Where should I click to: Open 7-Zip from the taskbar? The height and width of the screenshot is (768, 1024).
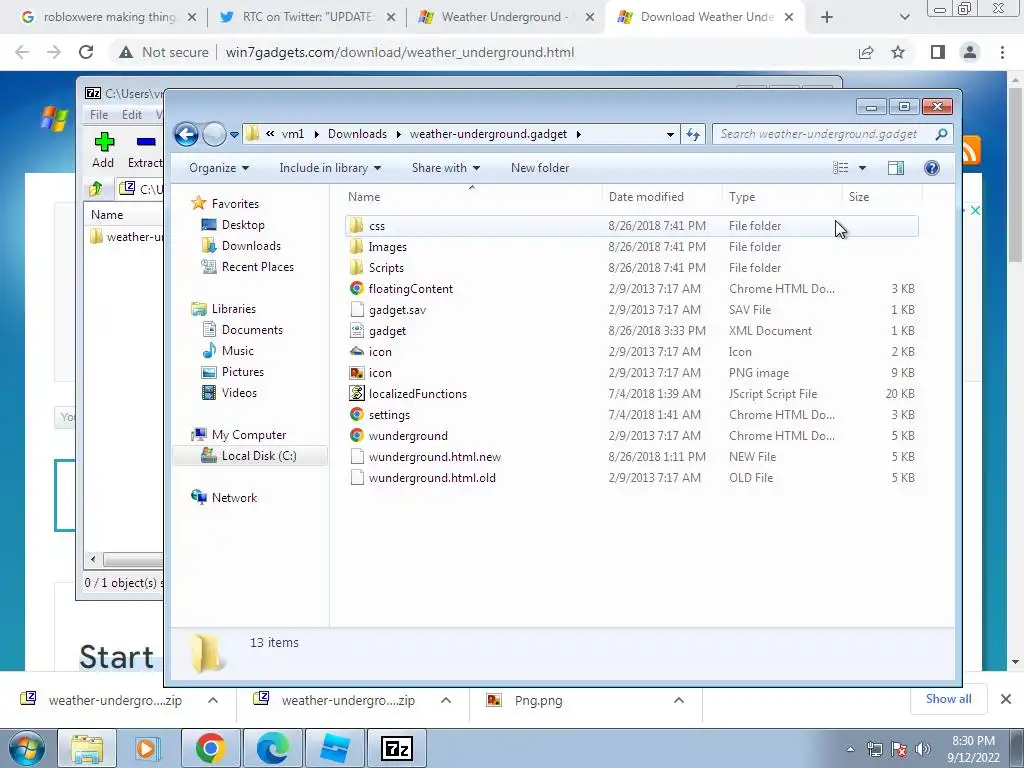(x=396, y=748)
